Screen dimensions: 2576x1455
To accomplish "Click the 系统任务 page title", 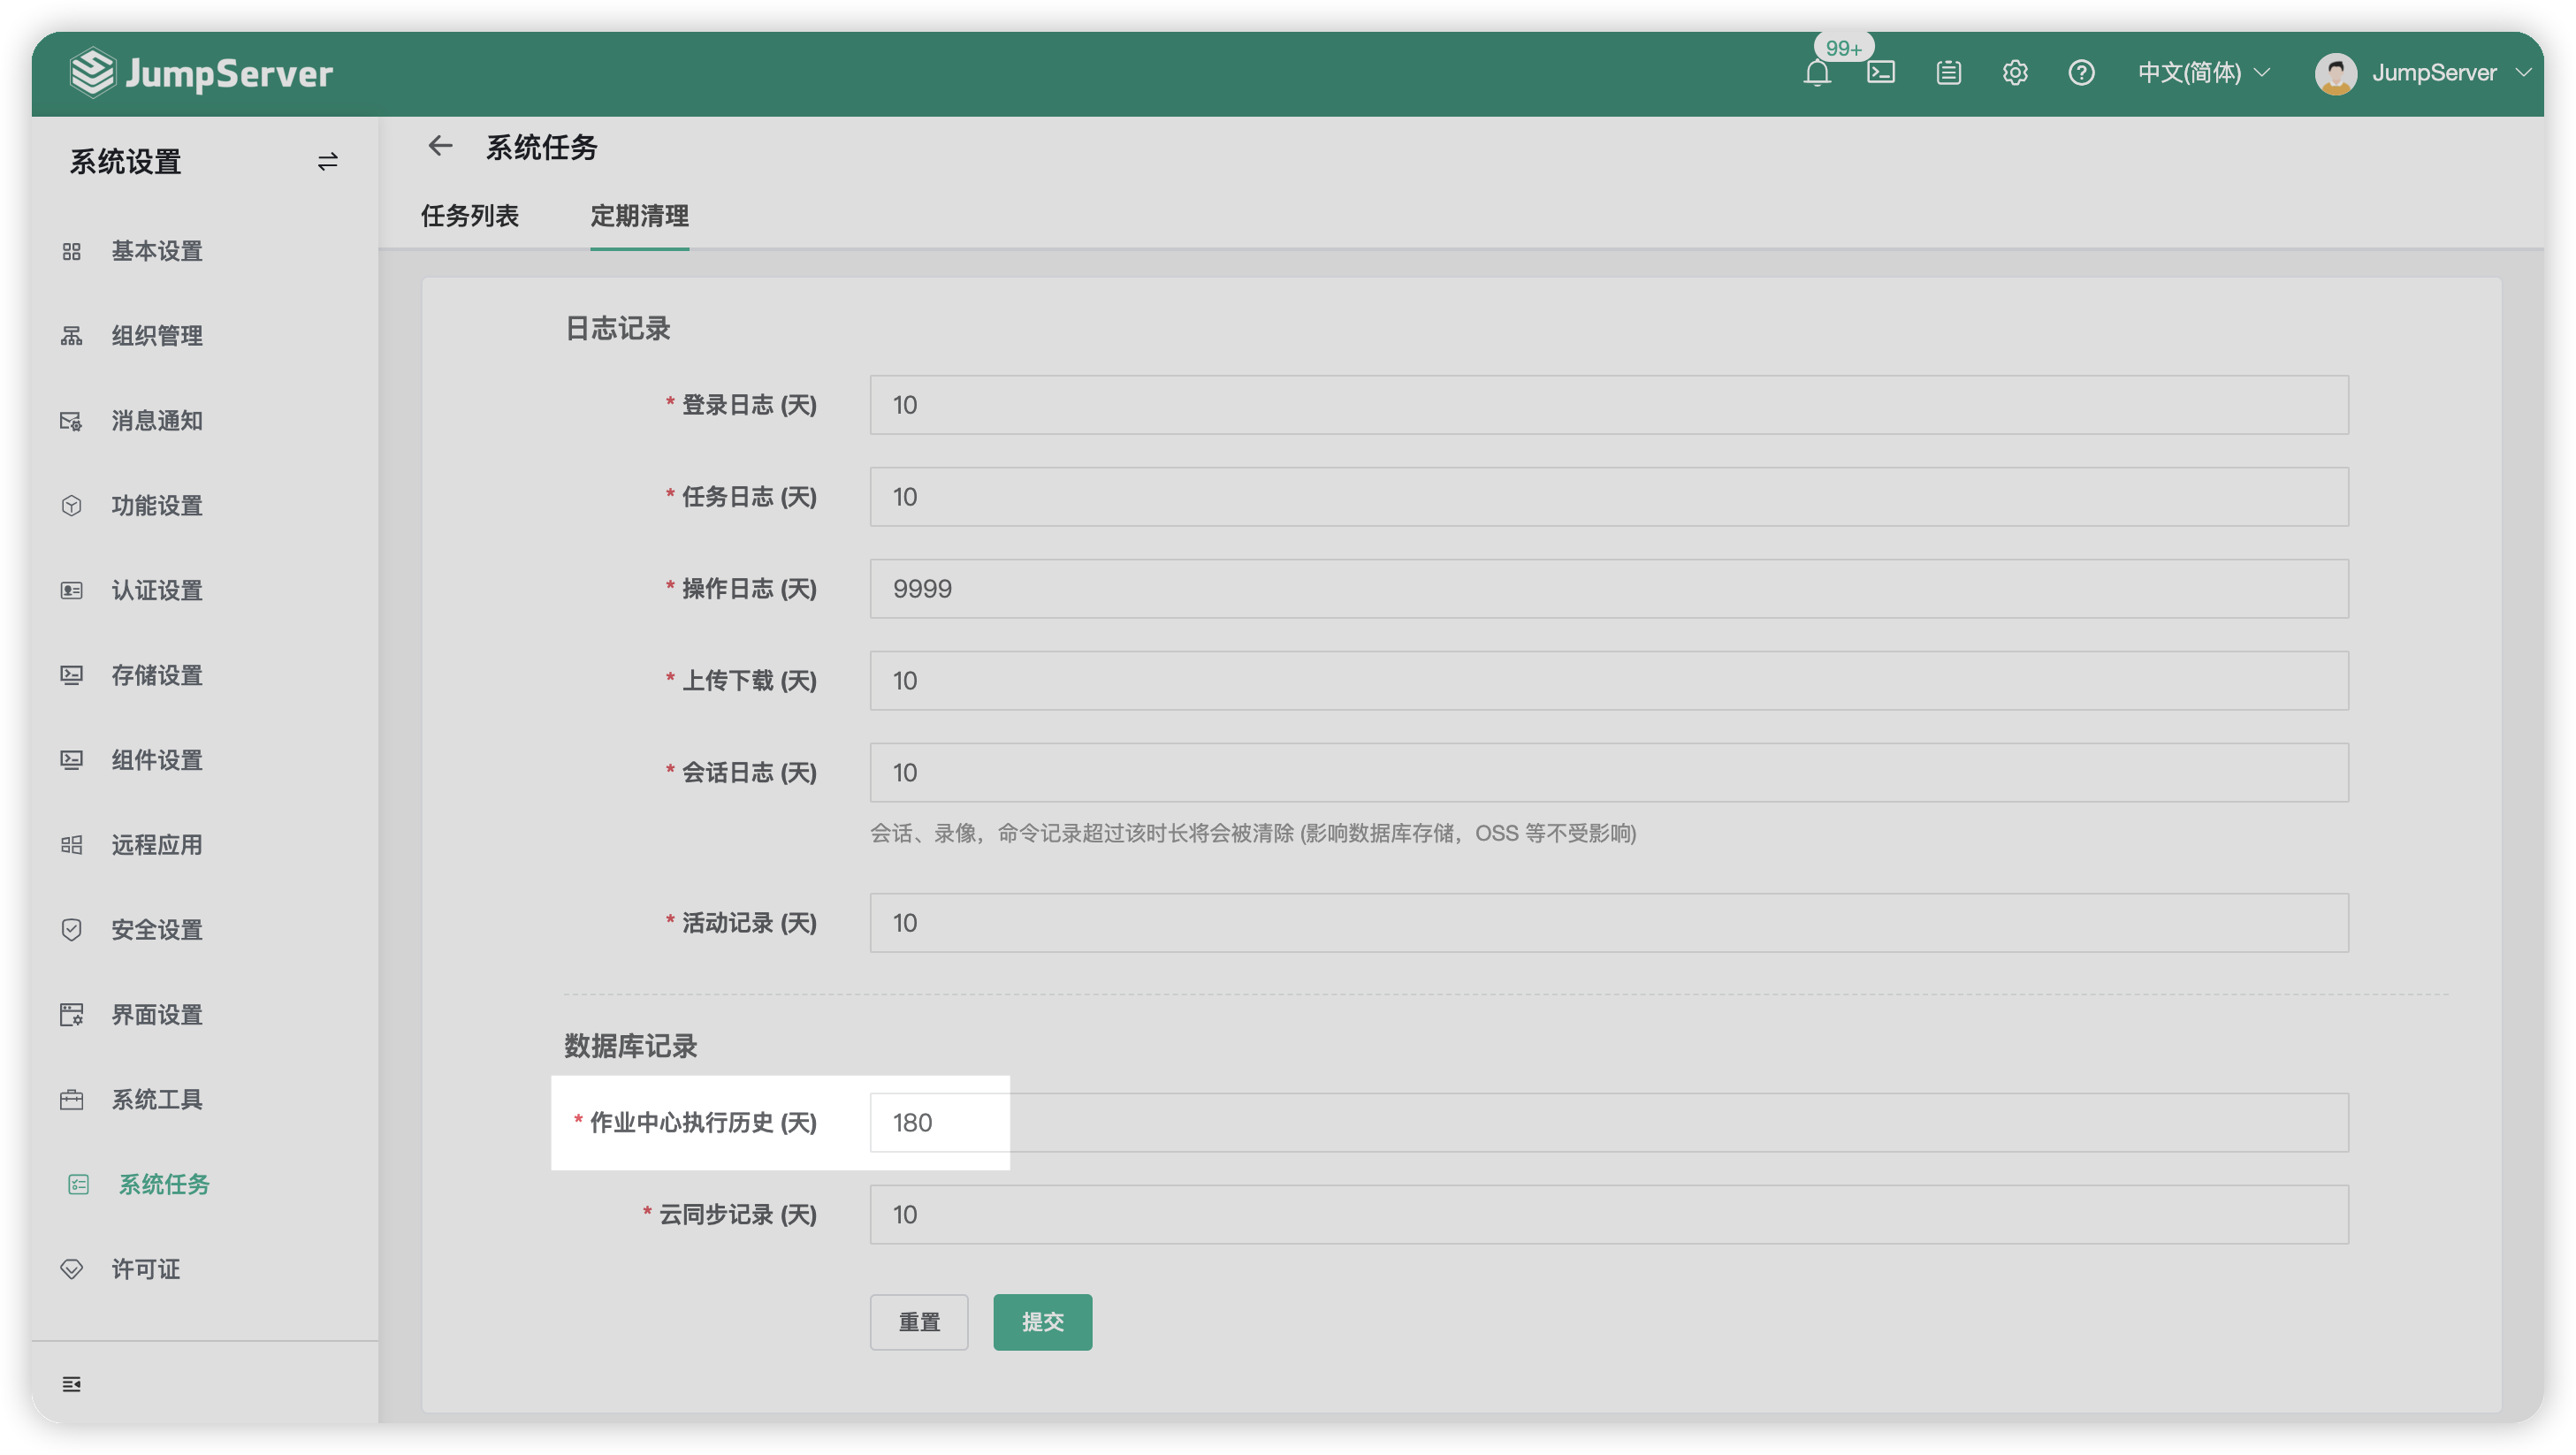I will (x=541, y=147).
